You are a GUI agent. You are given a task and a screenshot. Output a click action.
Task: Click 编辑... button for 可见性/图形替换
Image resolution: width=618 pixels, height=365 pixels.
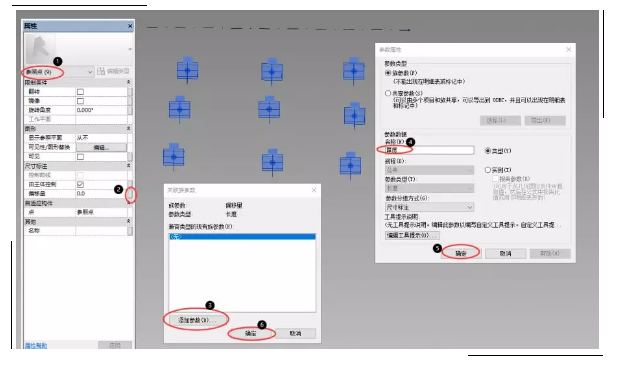(x=101, y=147)
